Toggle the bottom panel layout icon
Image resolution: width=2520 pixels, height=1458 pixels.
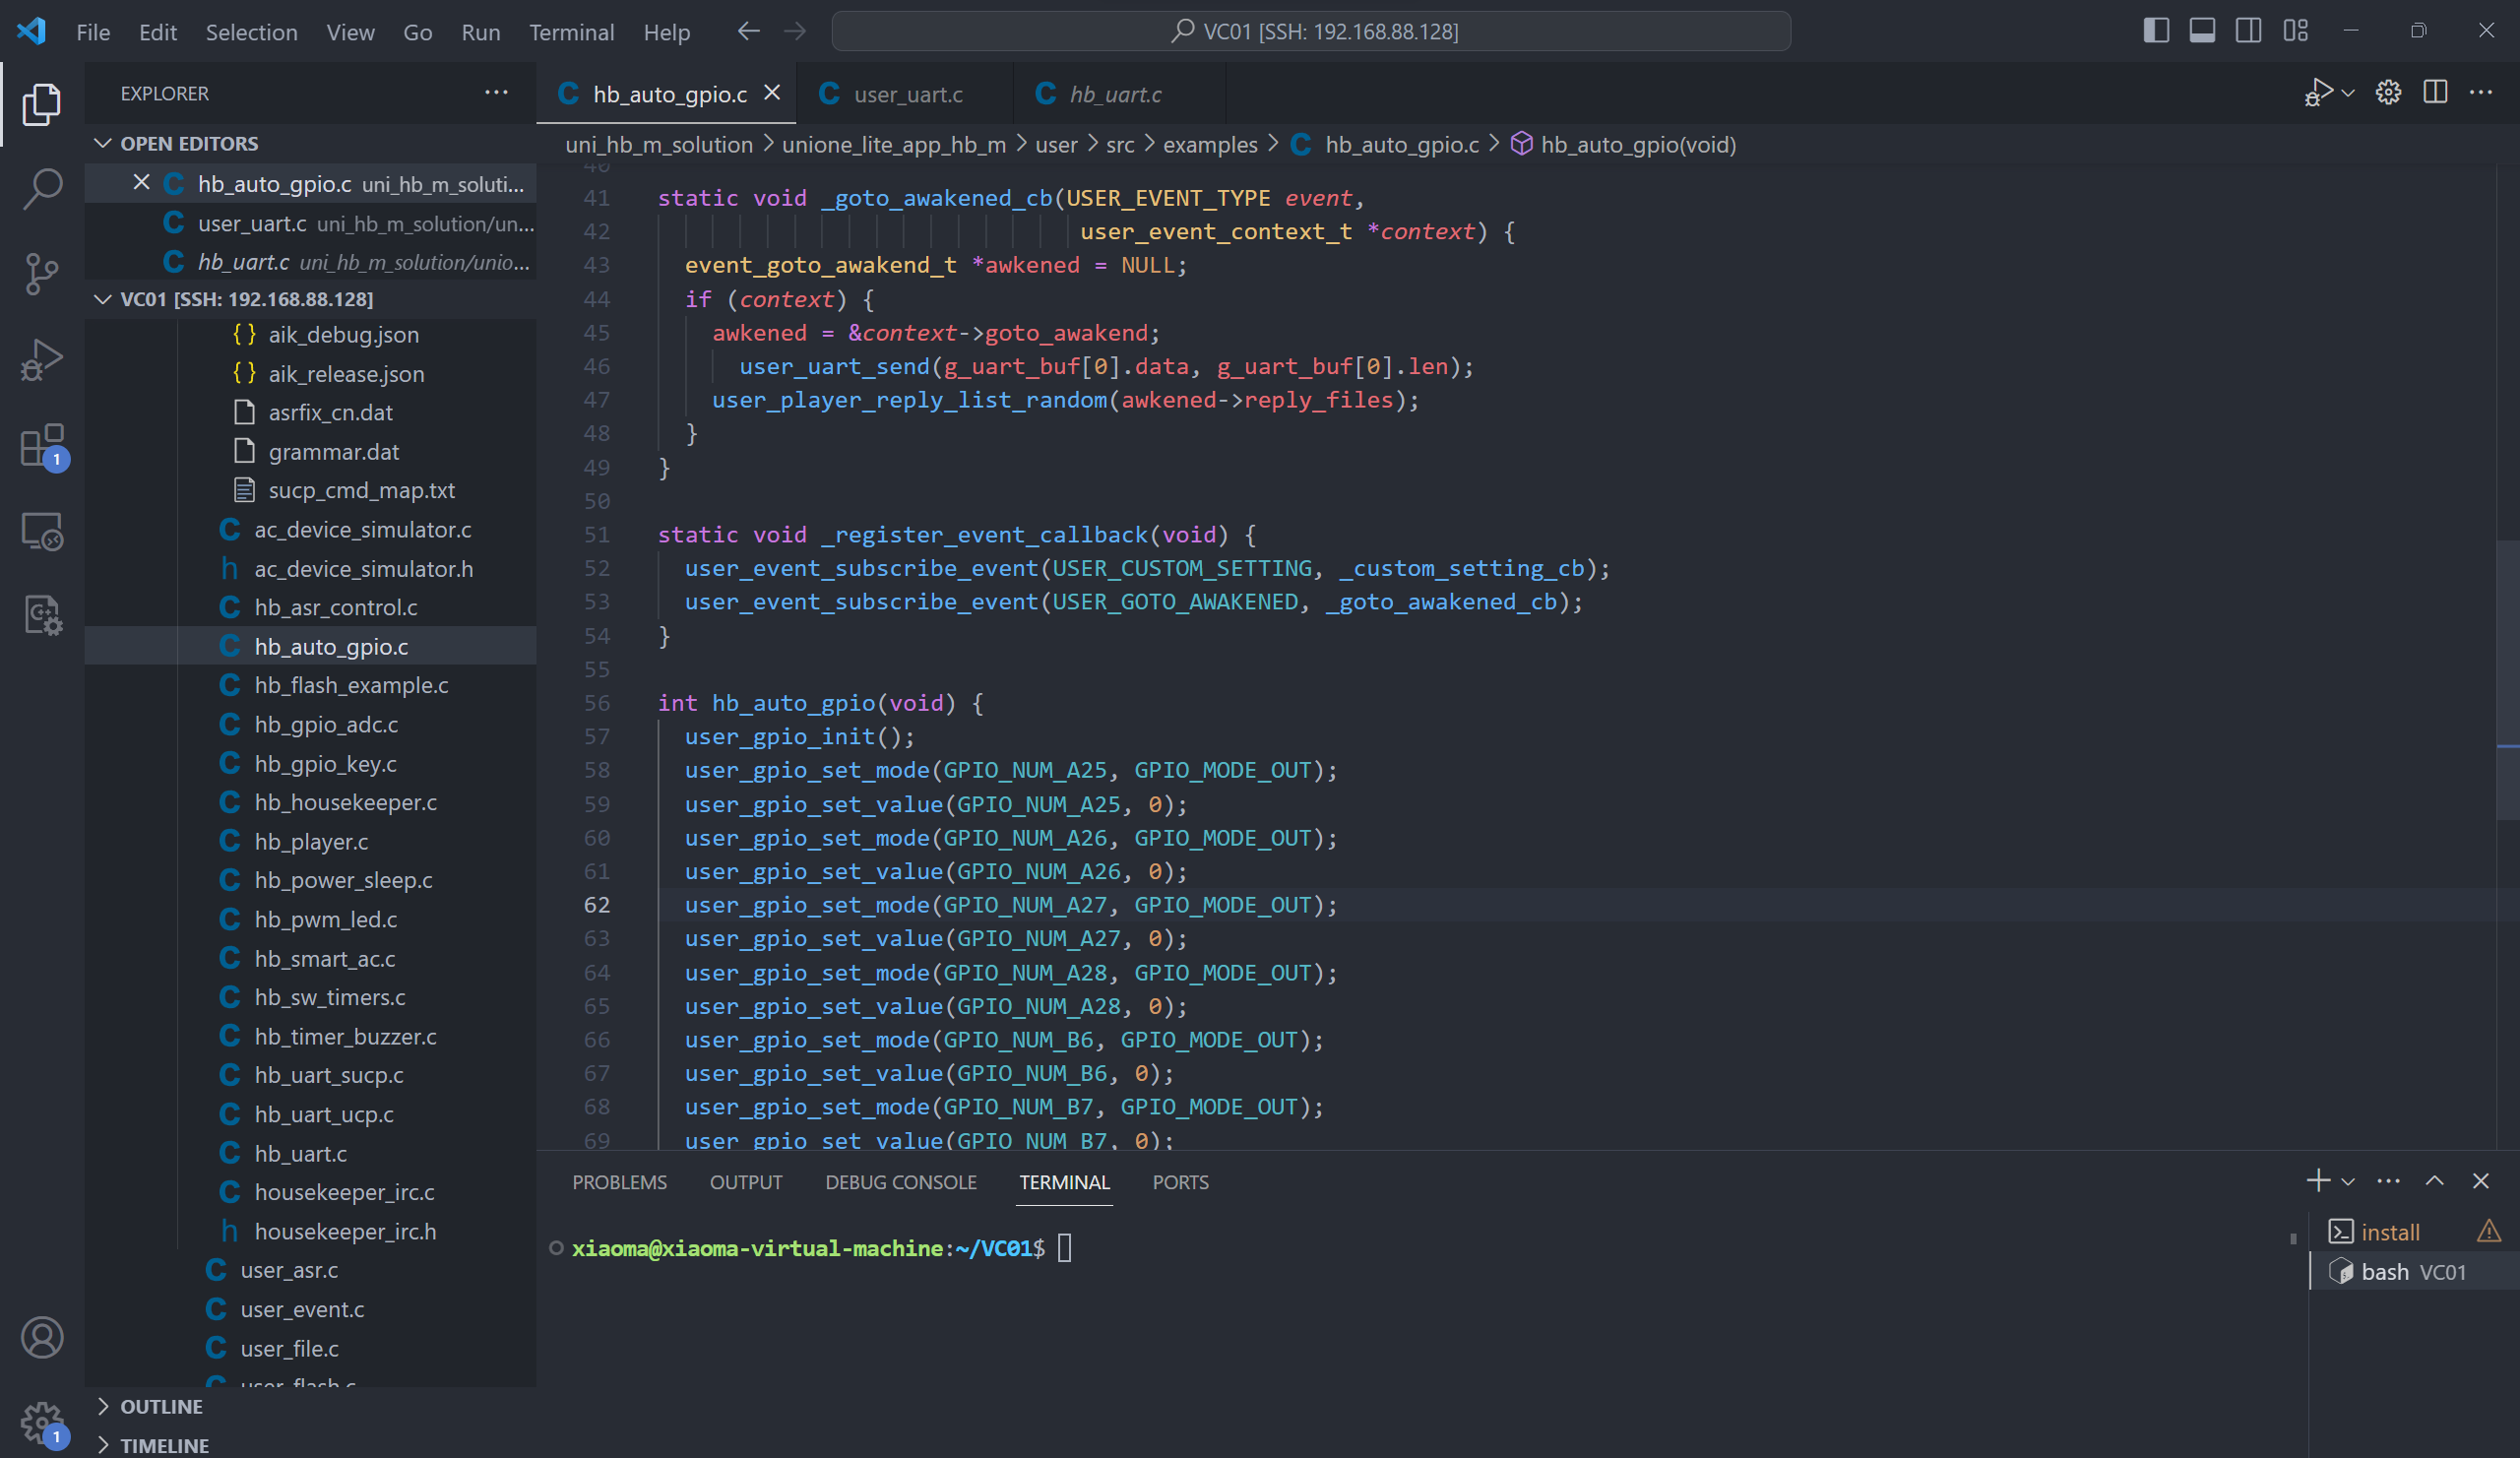pos(2202,31)
